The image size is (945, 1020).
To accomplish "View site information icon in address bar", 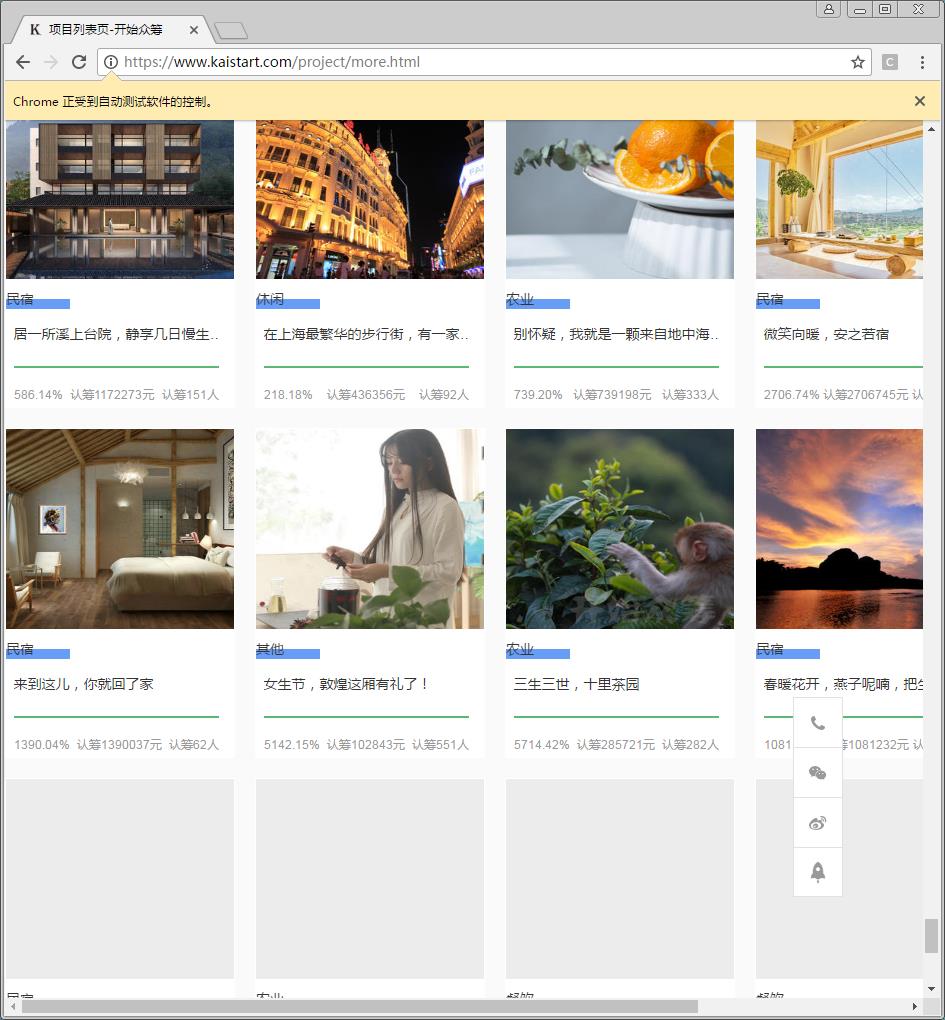I will (111, 62).
